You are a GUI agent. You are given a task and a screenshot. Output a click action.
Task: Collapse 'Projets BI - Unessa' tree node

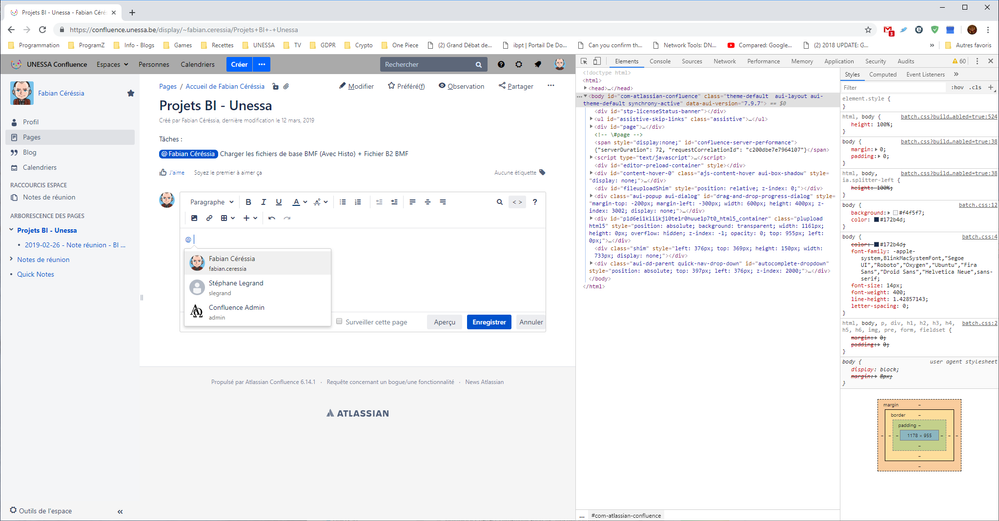pos(11,230)
